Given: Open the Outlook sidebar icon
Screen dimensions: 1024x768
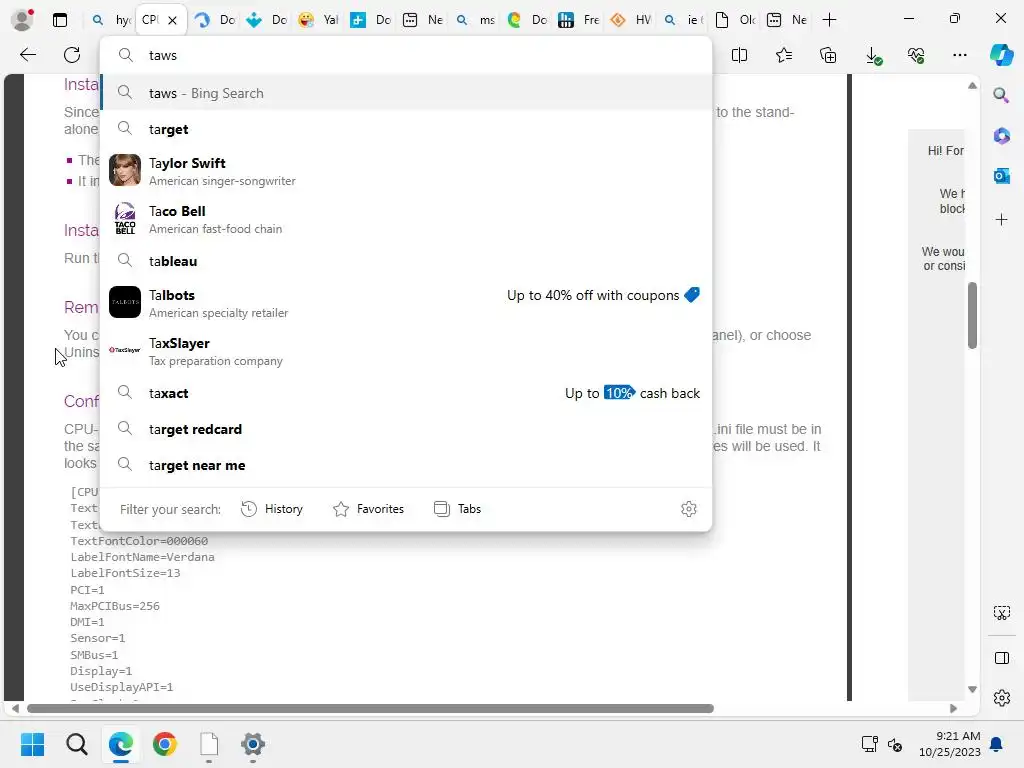Looking at the screenshot, I should (x=1001, y=176).
